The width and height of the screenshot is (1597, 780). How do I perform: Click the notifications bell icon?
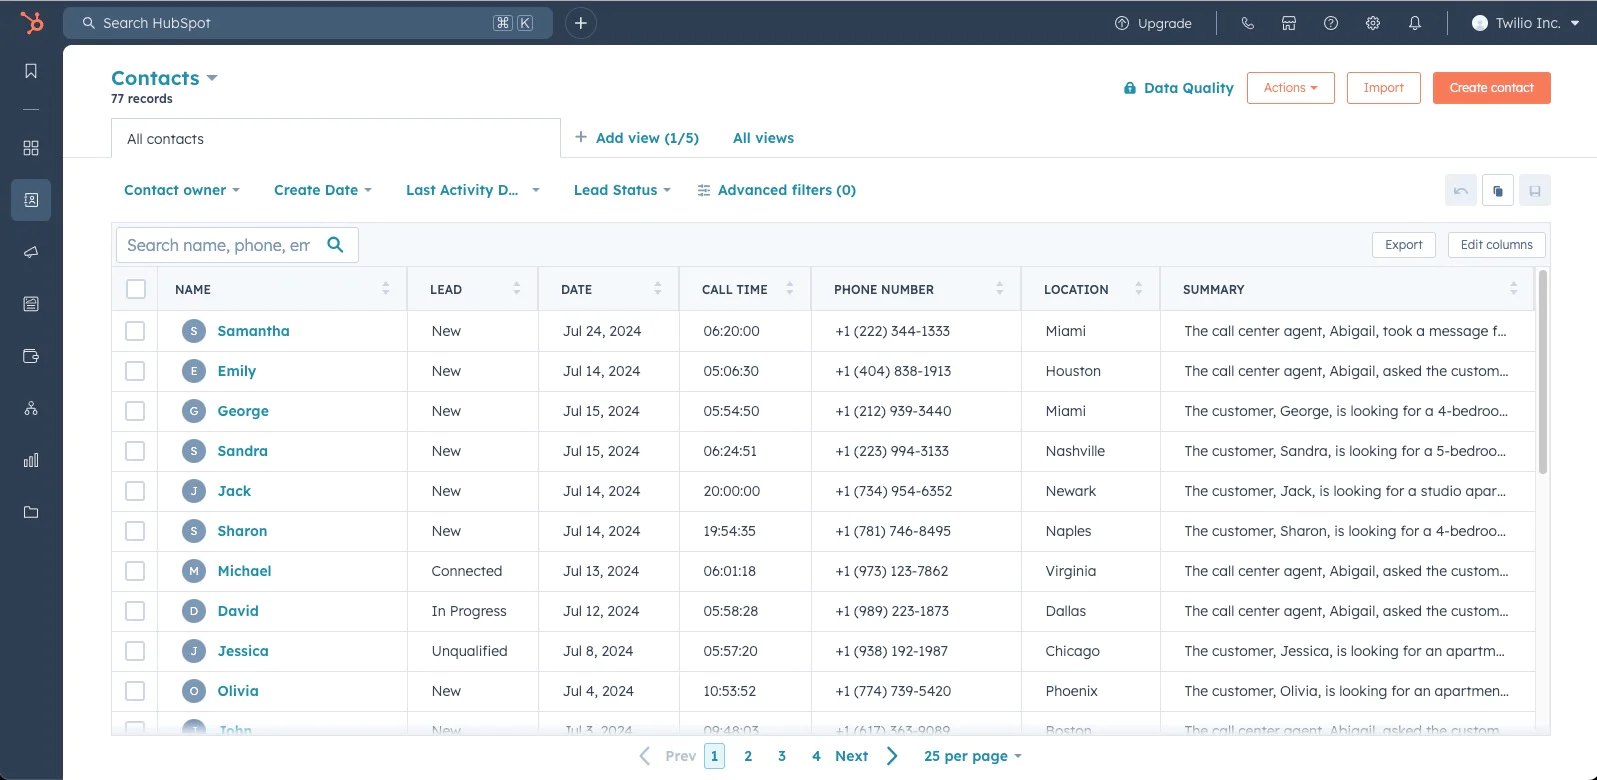click(1414, 23)
